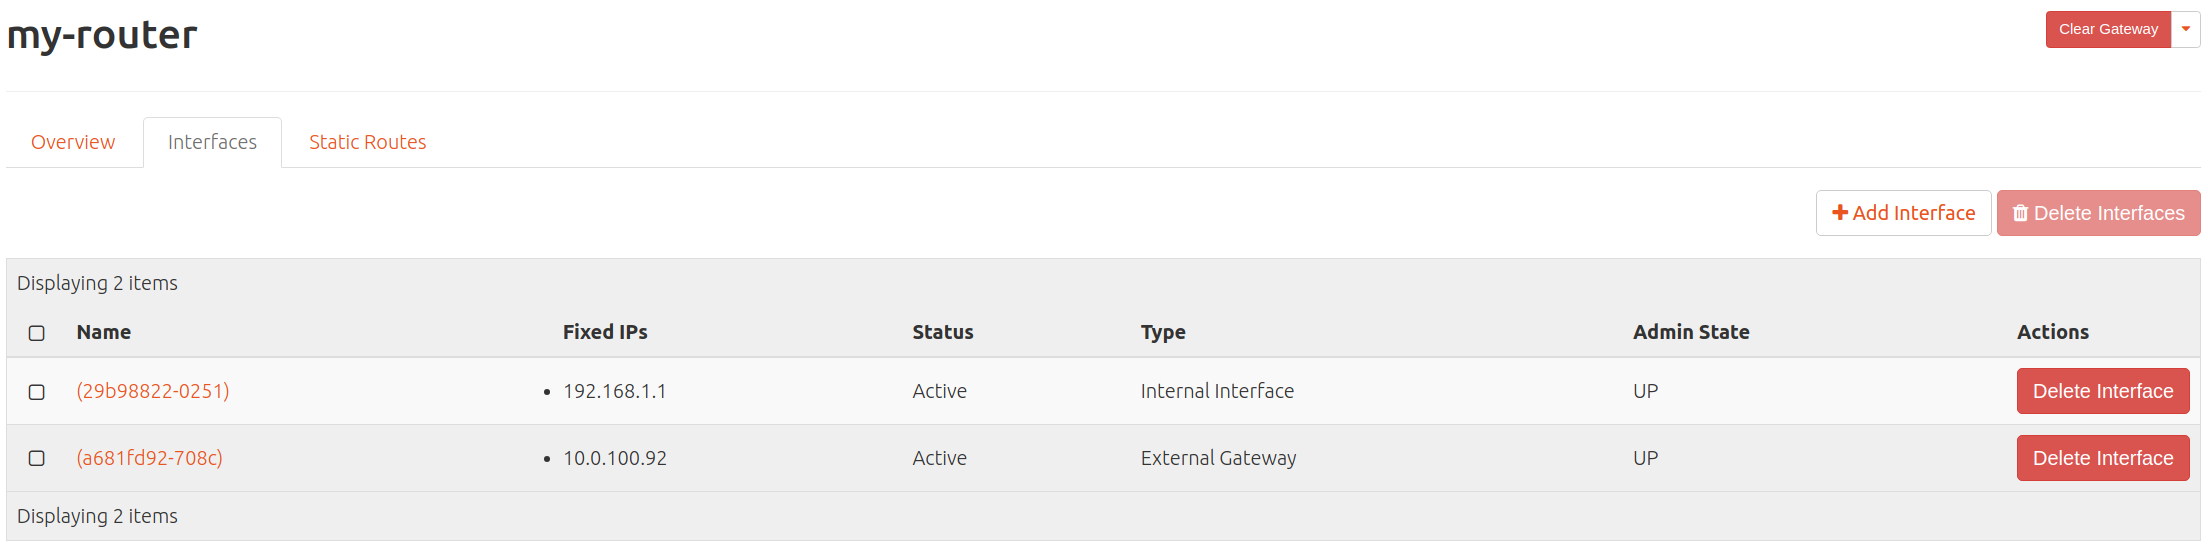
Task: Check the box for interface 29b98822-0251
Action: (37, 392)
